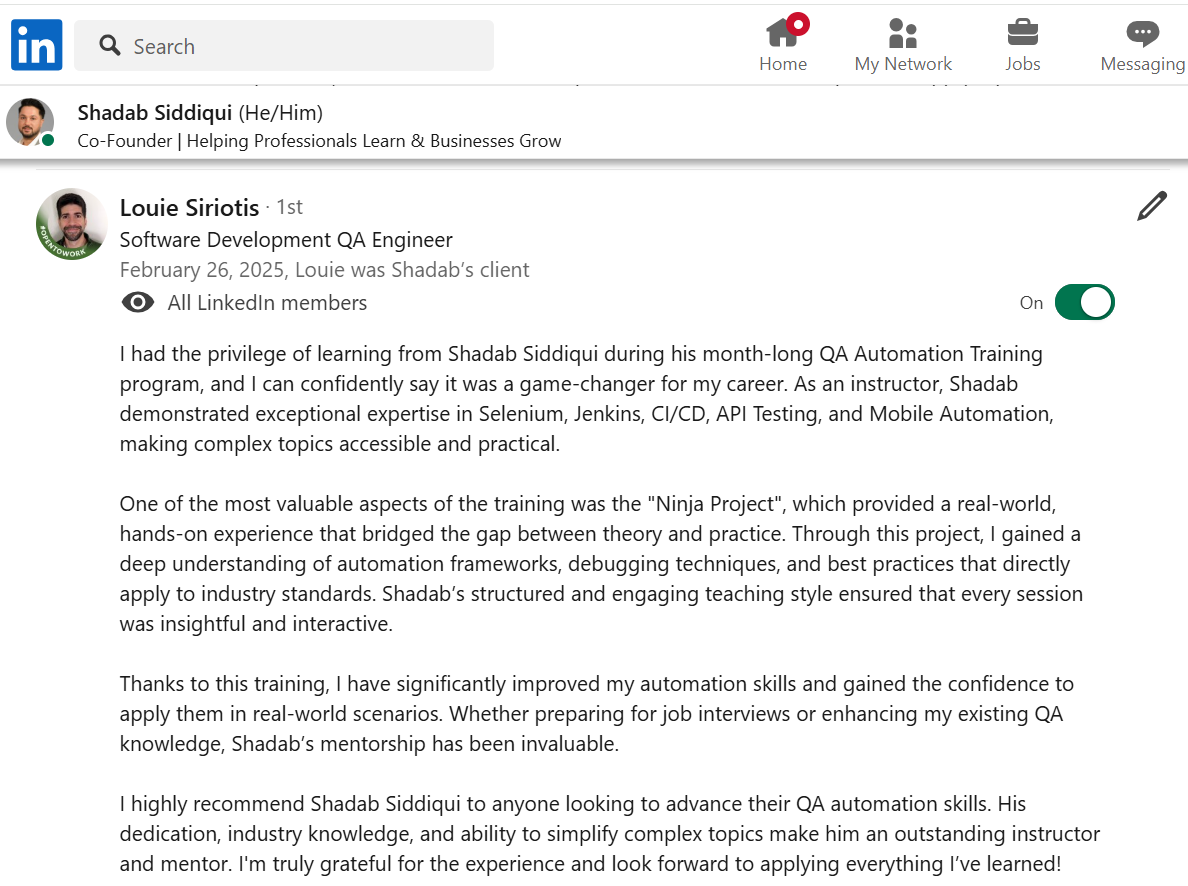Select the "All LinkedIn members" visibility label

(267, 303)
